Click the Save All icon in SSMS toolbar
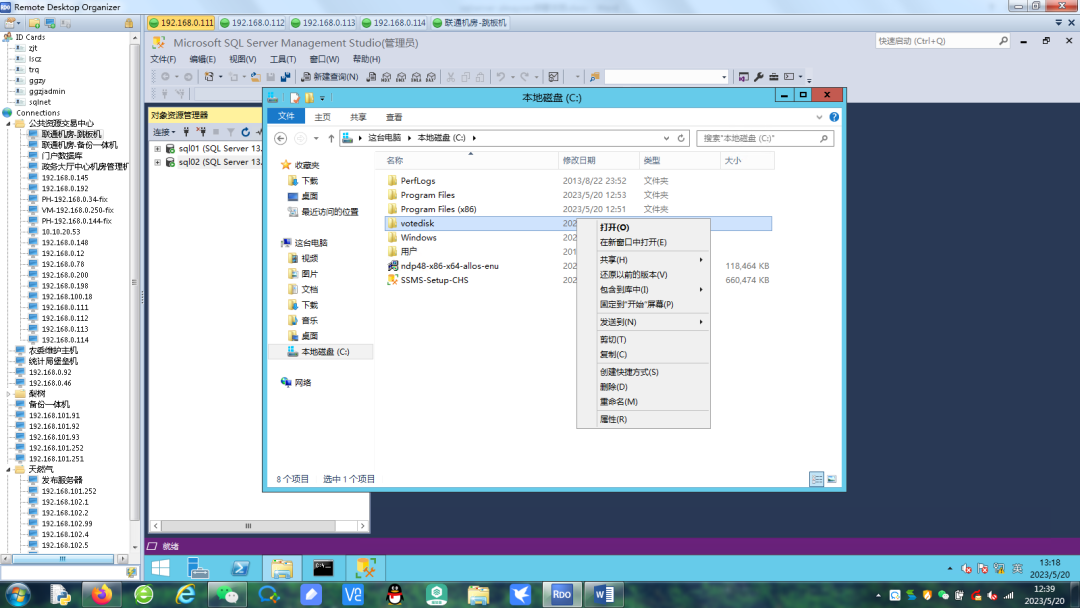This screenshot has width=1080, height=608. click(x=285, y=76)
